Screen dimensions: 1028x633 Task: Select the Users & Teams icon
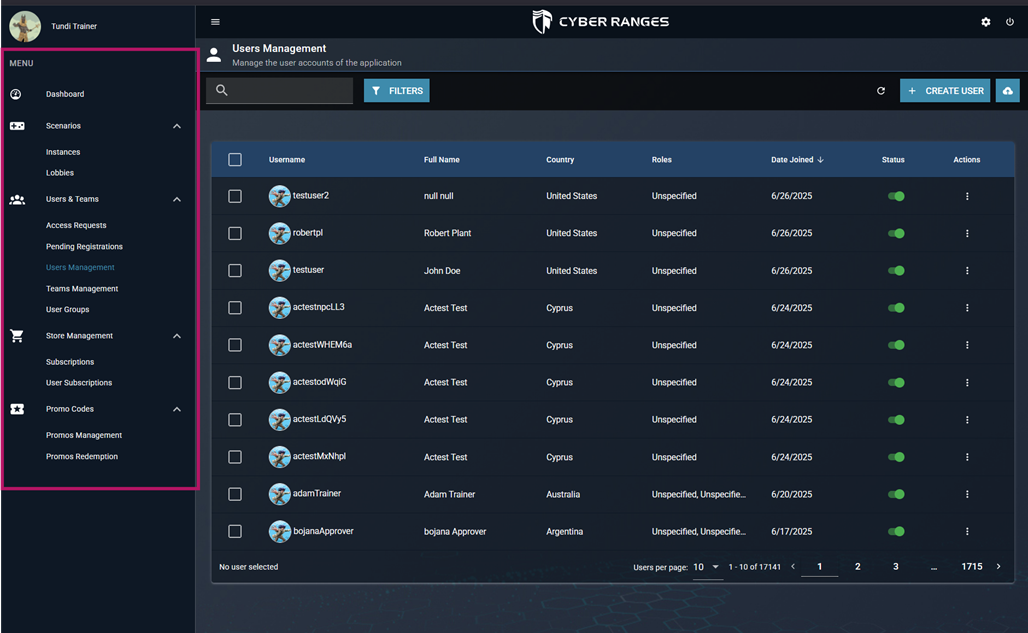coord(16,199)
